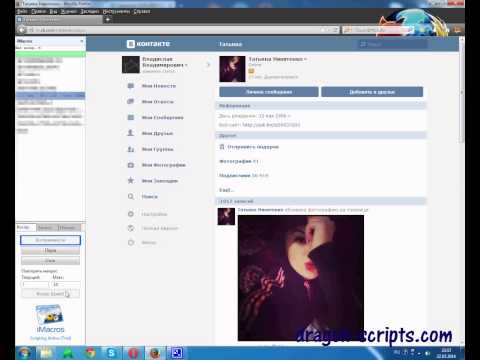Image resolution: width=480 pixels, height=360 pixels.
Task: Open the large wall post photo
Action: (301, 278)
